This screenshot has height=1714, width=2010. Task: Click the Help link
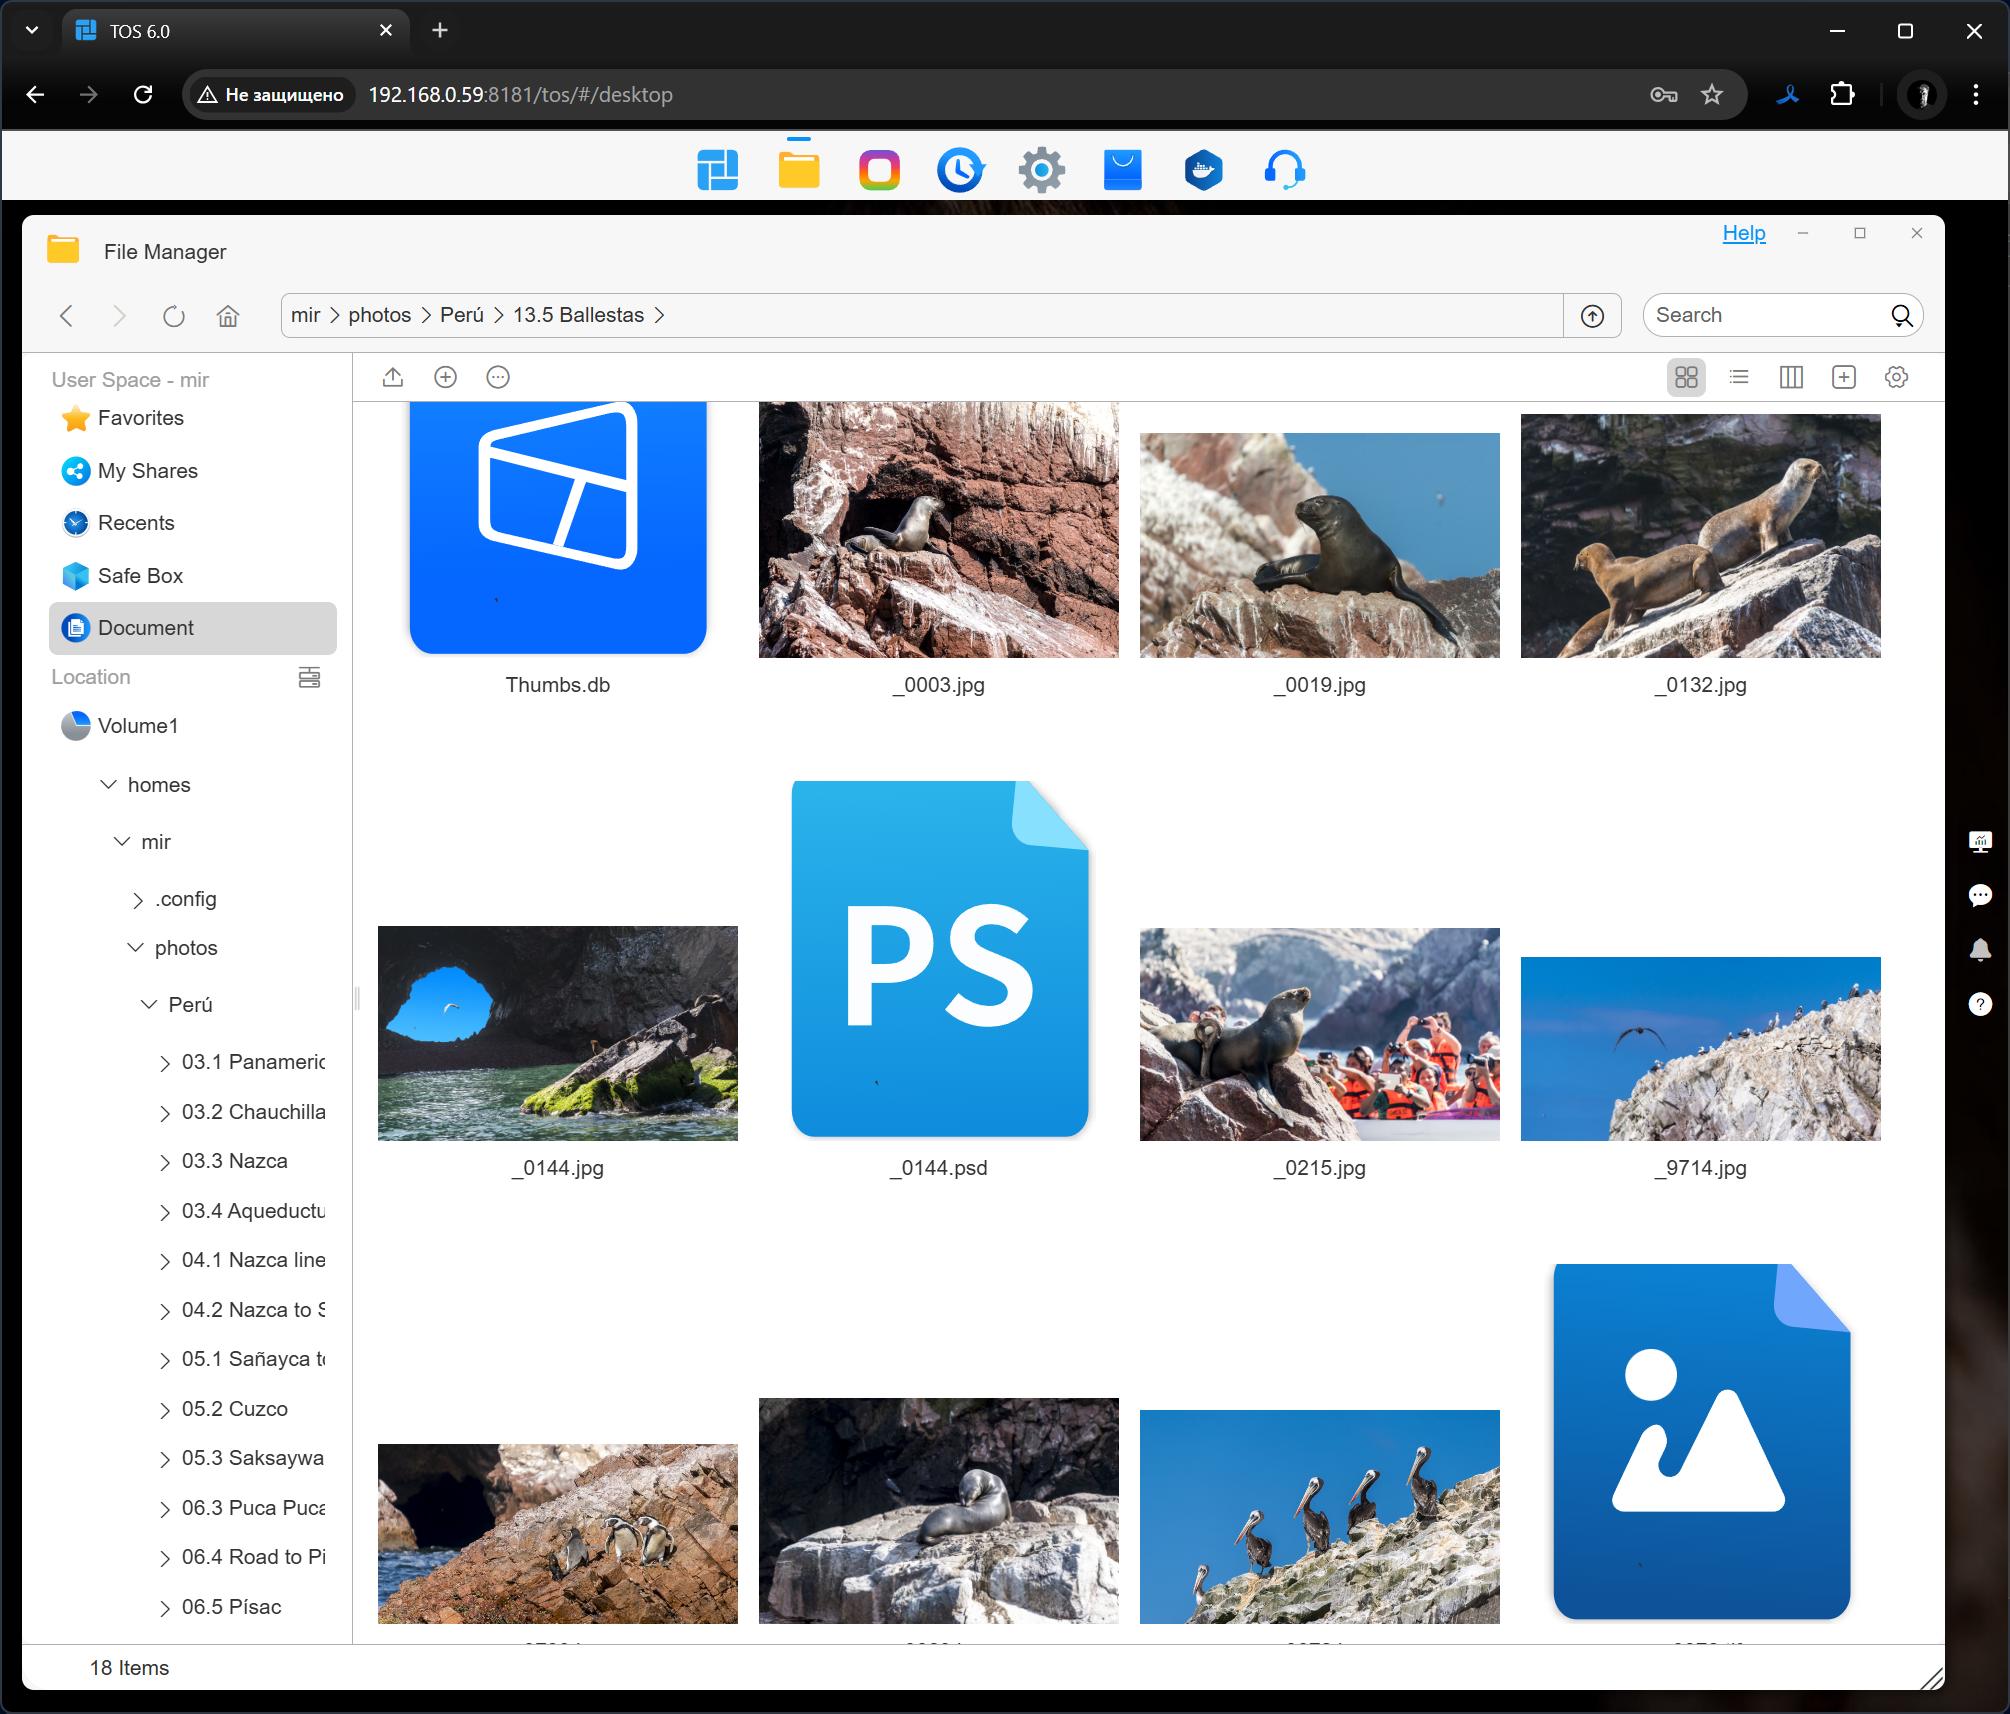tap(1743, 233)
